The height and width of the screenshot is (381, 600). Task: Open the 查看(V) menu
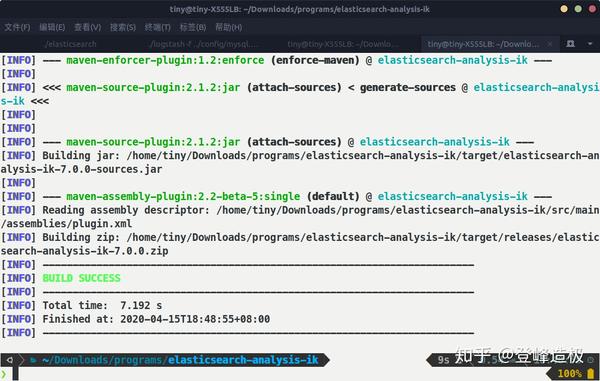[x=88, y=27]
